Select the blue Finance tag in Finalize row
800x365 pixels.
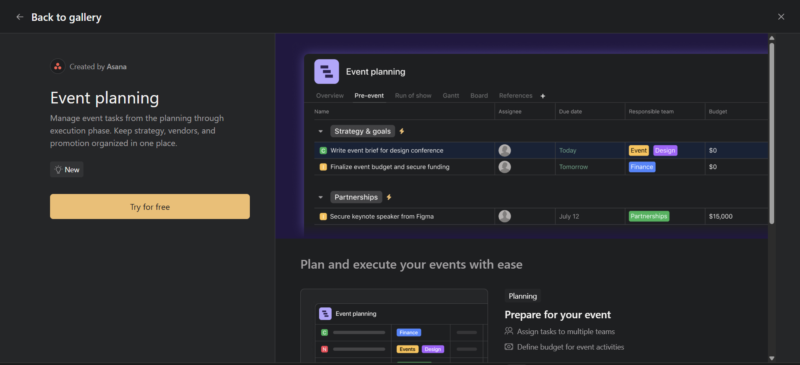pyautogui.click(x=642, y=167)
